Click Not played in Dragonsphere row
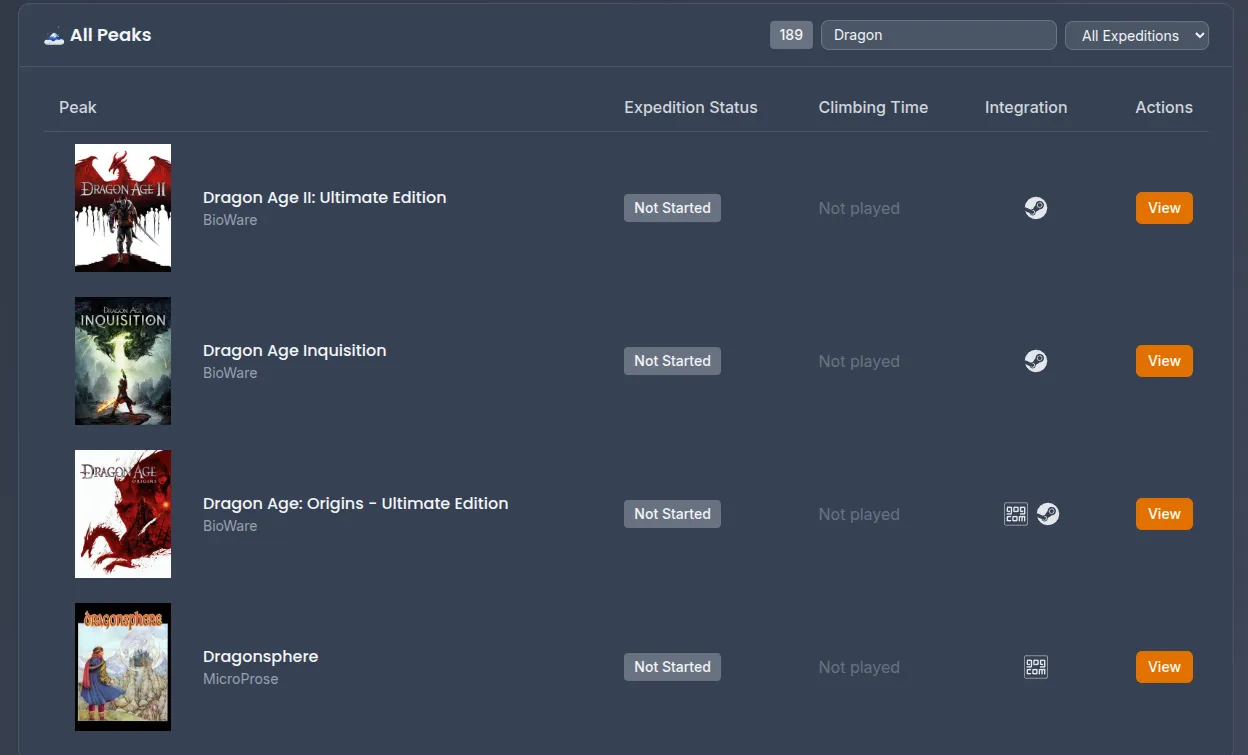This screenshot has height=755, width=1248. [x=859, y=667]
